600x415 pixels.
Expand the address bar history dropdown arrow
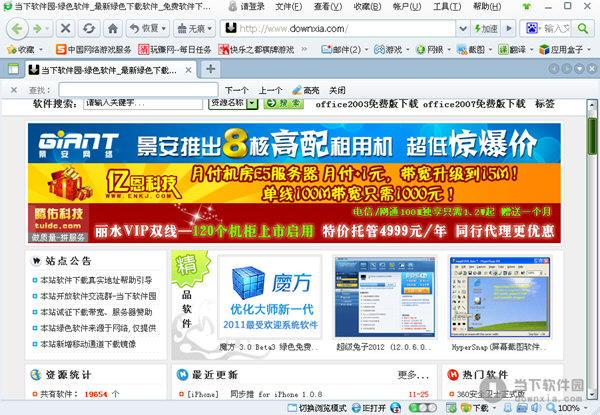click(x=463, y=28)
